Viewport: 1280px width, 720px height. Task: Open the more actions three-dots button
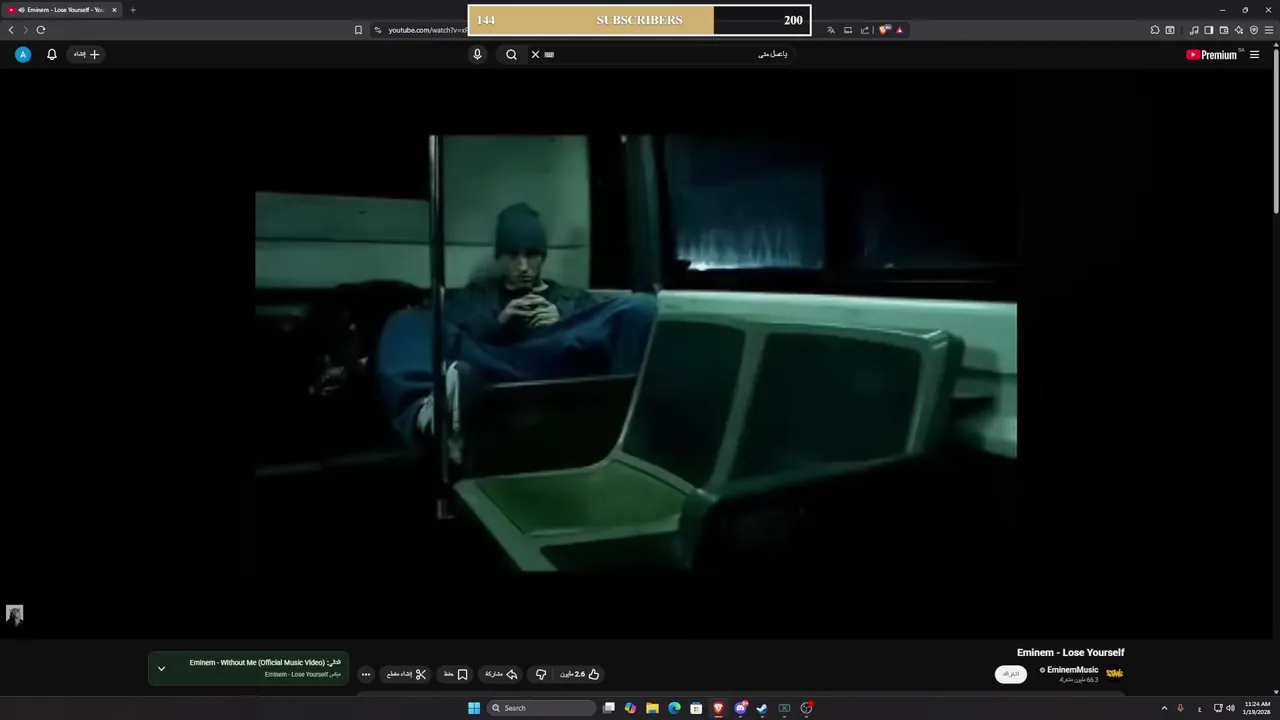tap(366, 674)
